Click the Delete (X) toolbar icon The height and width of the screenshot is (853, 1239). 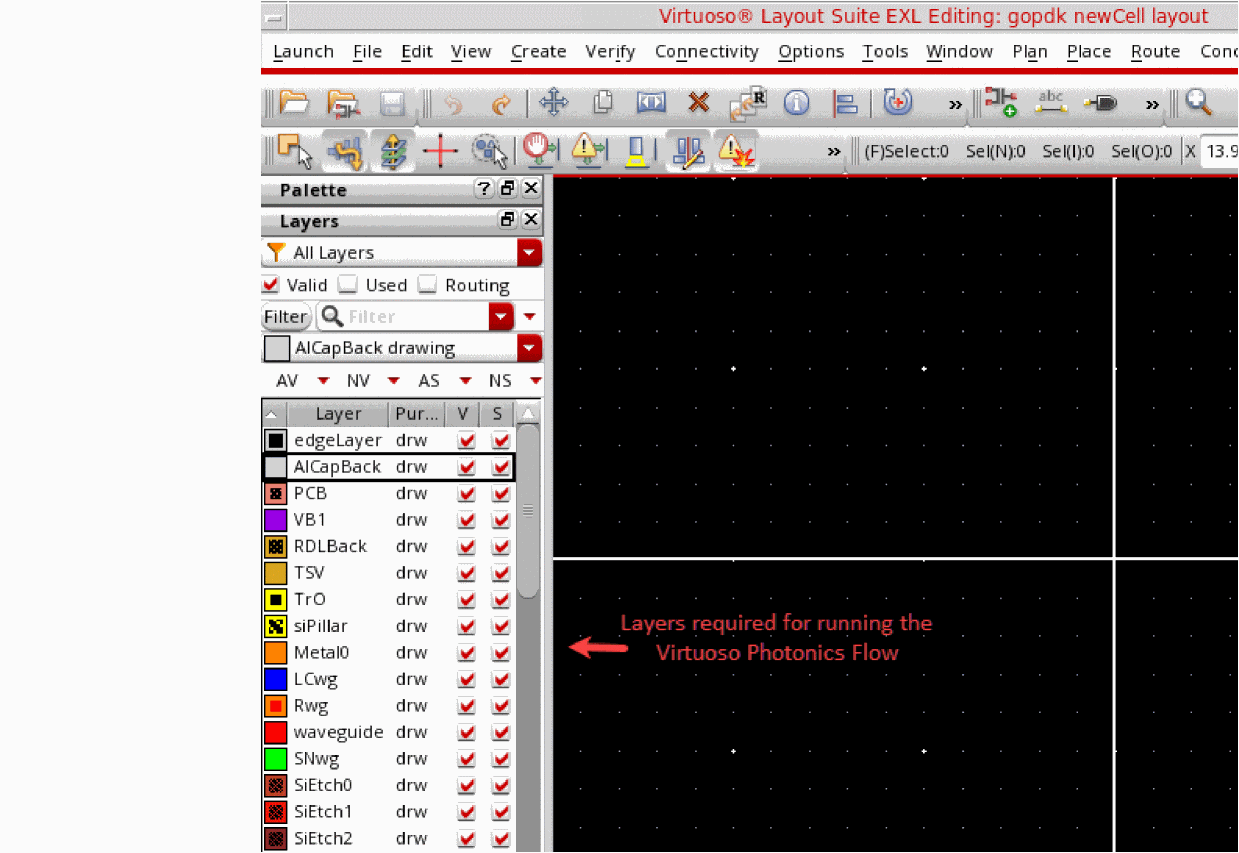click(x=699, y=102)
